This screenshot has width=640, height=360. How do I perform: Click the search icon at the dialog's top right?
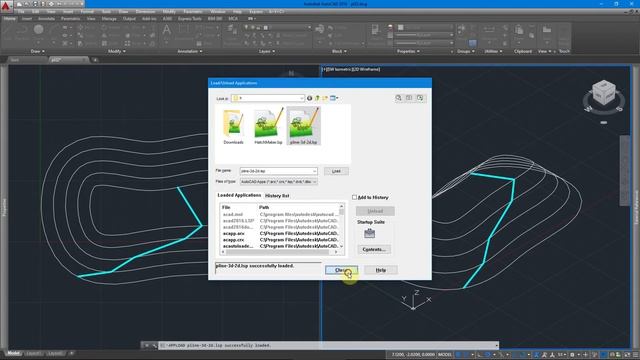pyautogui.click(x=398, y=98)
